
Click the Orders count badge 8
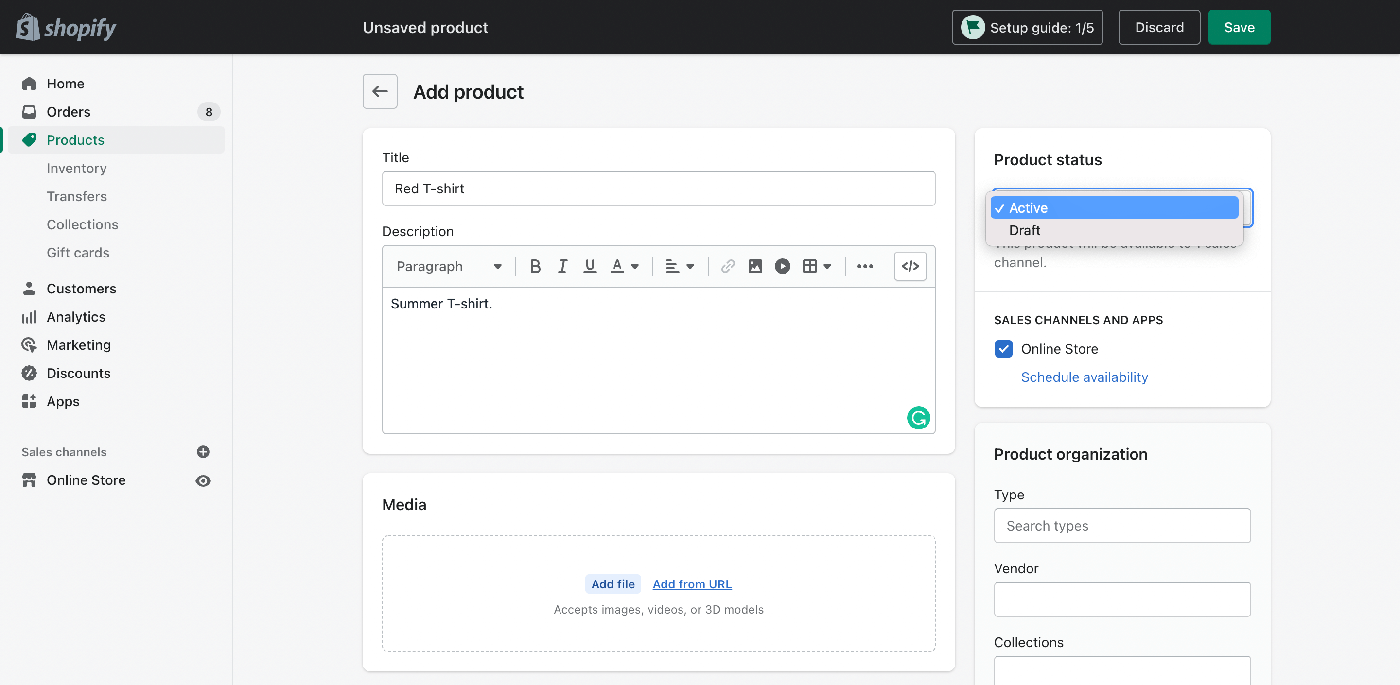point(209,112)
